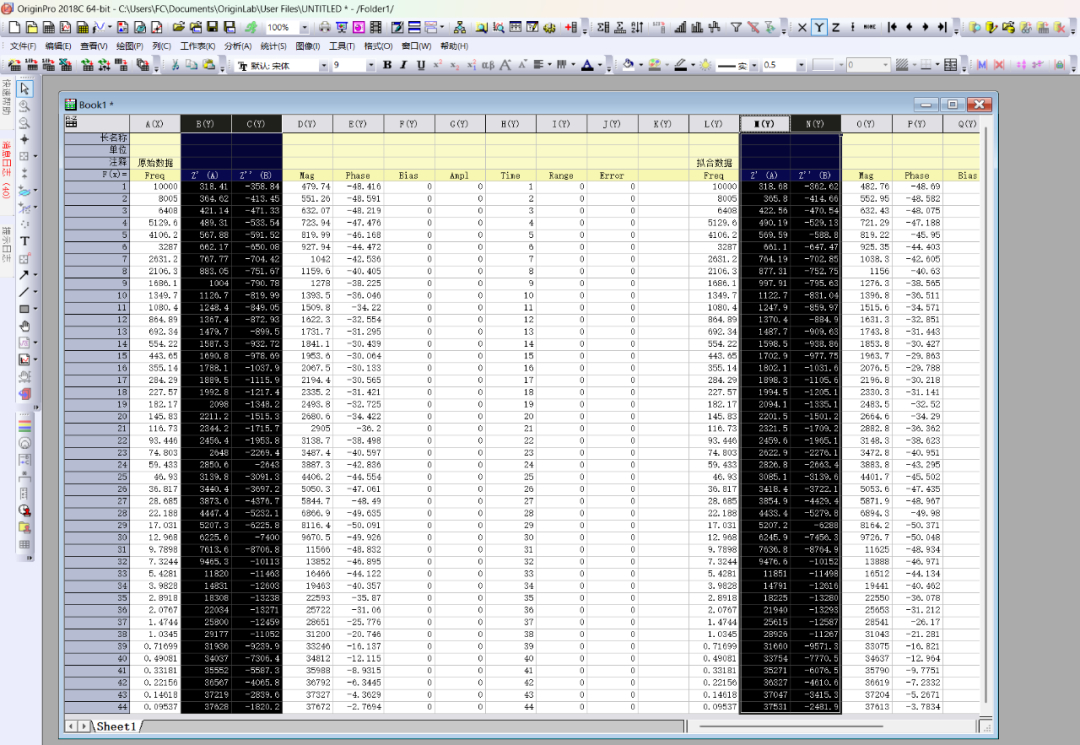Select the Text tool T icon
The image size is (1080, 745).
pos(25,241)
